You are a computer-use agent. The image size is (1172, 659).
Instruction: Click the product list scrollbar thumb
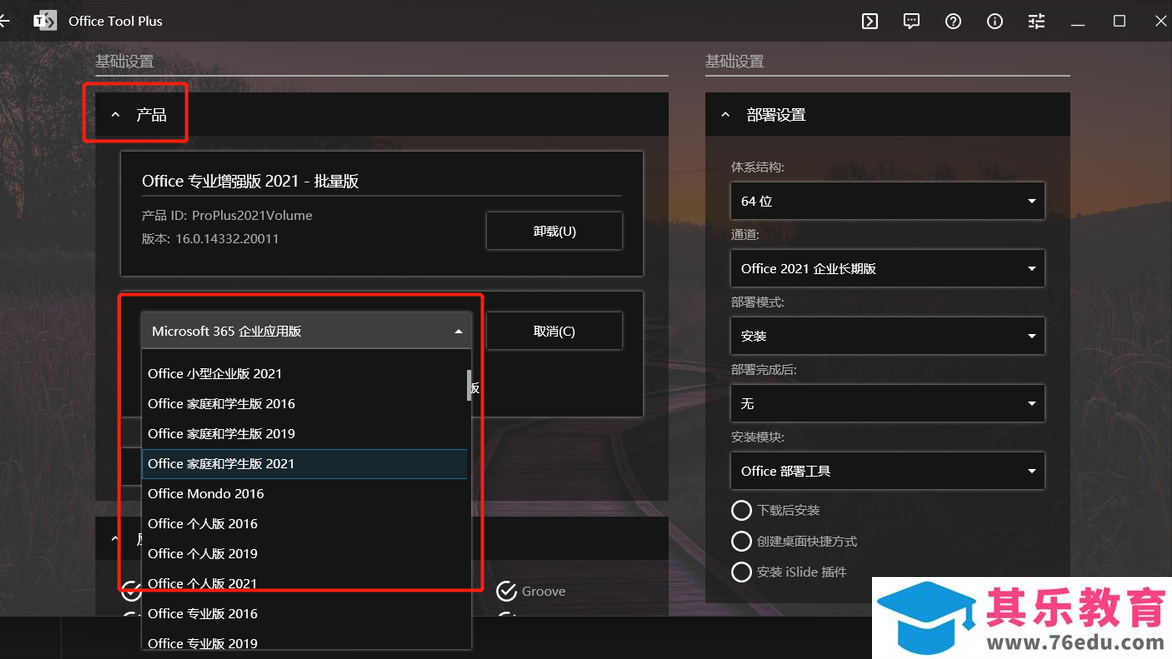click(x=469, y=385)
